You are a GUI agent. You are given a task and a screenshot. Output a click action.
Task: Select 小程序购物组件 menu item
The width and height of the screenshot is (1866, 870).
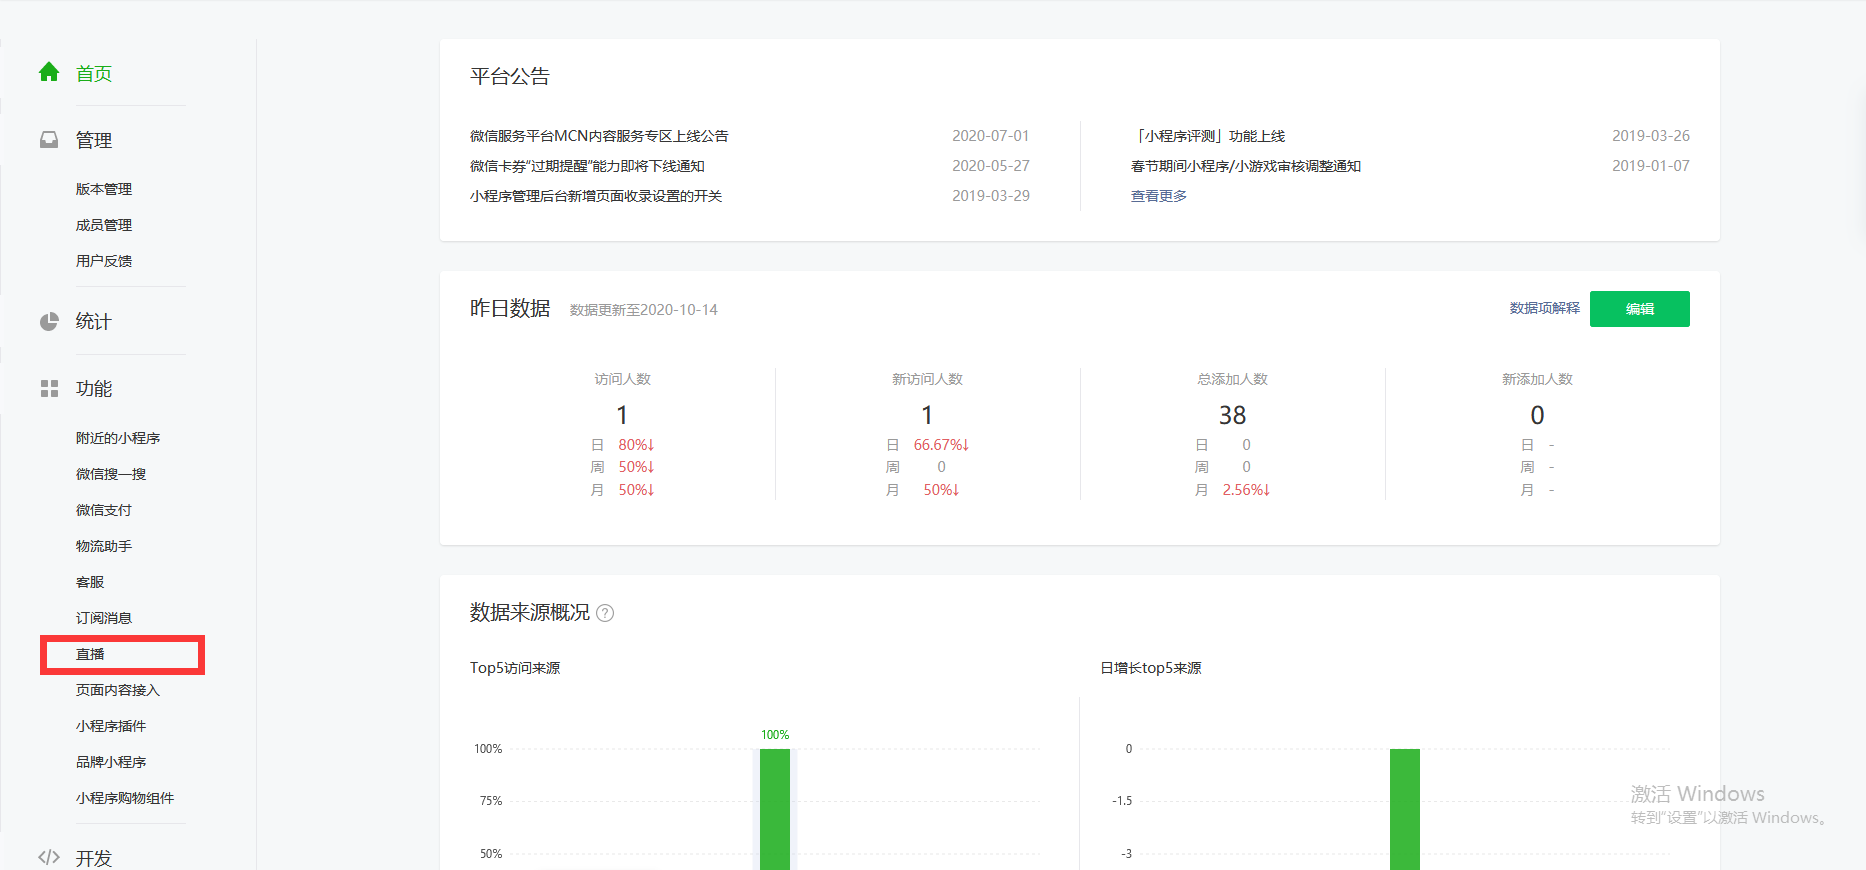125,798
